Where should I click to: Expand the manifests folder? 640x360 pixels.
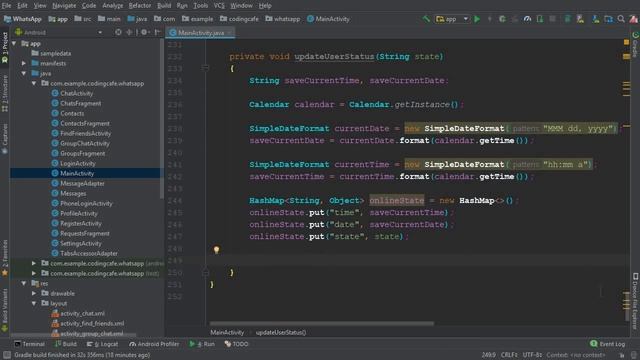click(x=24, y=63)
